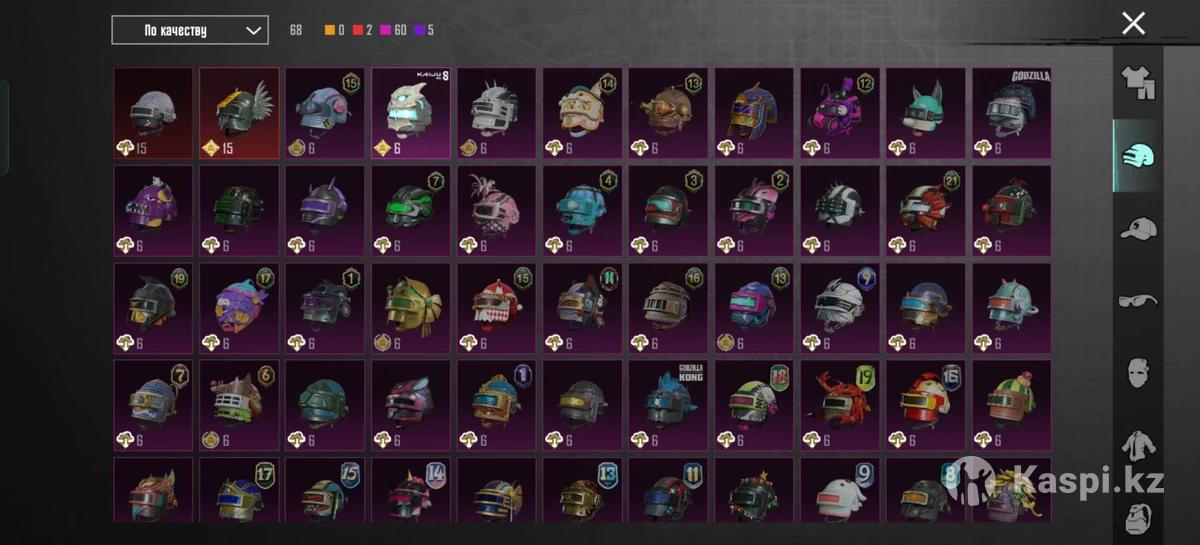Select the helmet category icon in sidebar
This screenshot has width=1200, height=545.
1138,157
